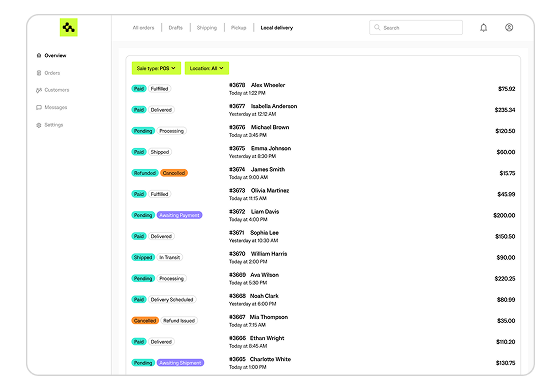The height and width of the screenshot is (390, 560).
Task: Click the search magnifier icon
Action: [377, 27]
